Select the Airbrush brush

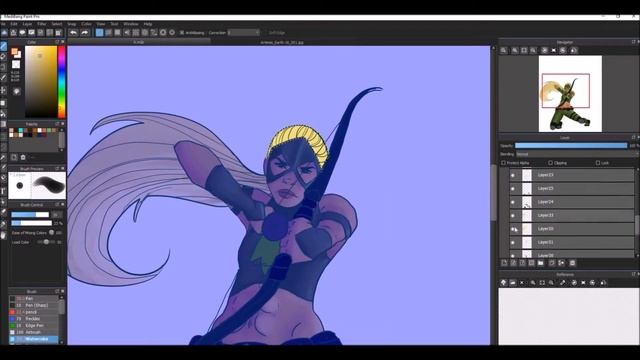click(33, 332)
